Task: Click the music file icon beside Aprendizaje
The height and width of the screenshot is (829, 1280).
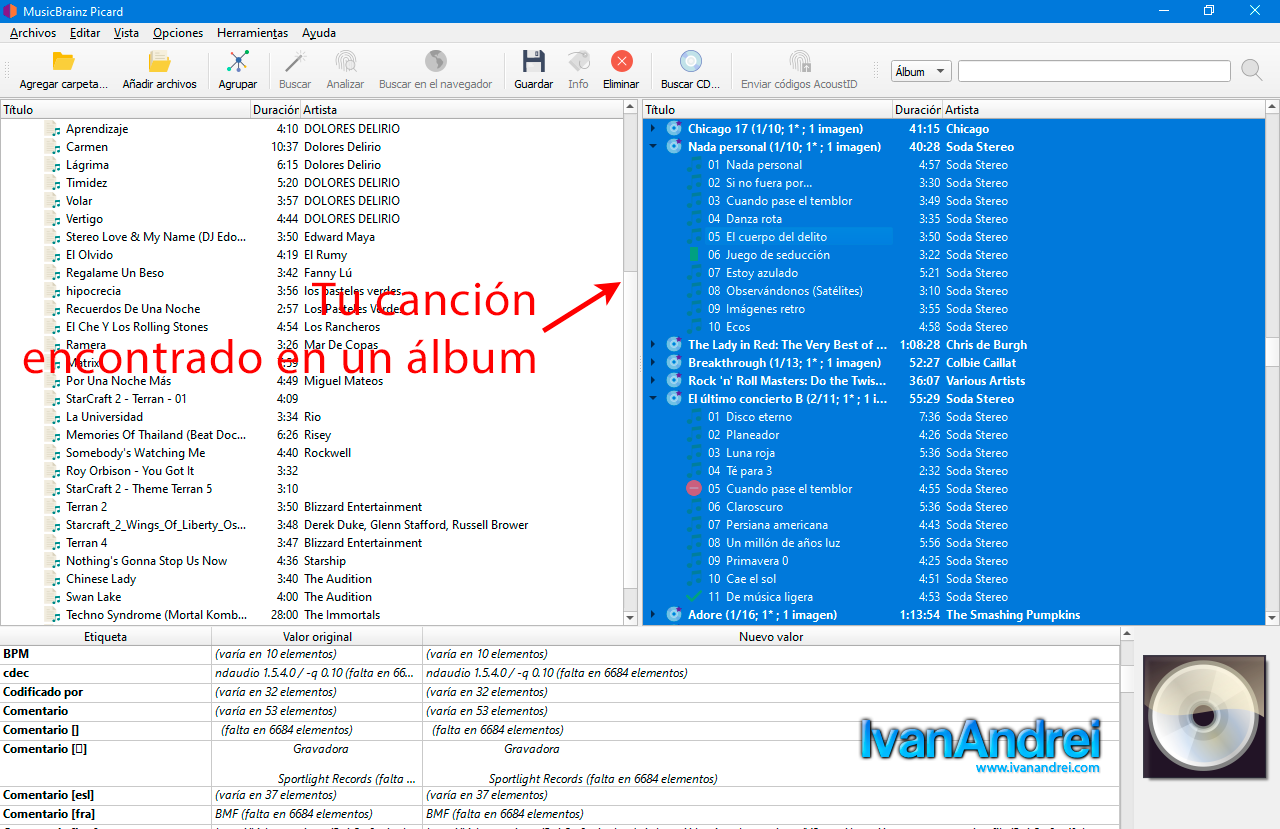Action: (52, 129)
